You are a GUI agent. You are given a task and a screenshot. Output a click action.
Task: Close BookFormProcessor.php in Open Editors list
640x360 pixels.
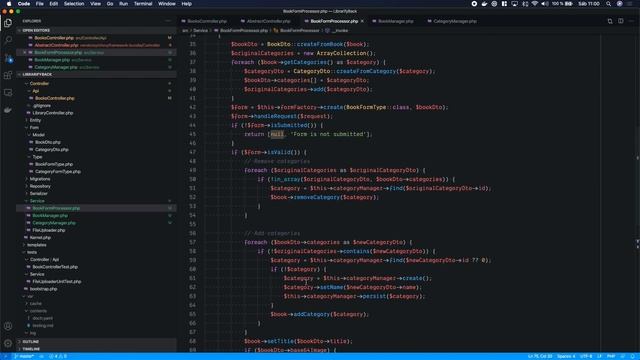pyautogui.click(x=24, y=53)
